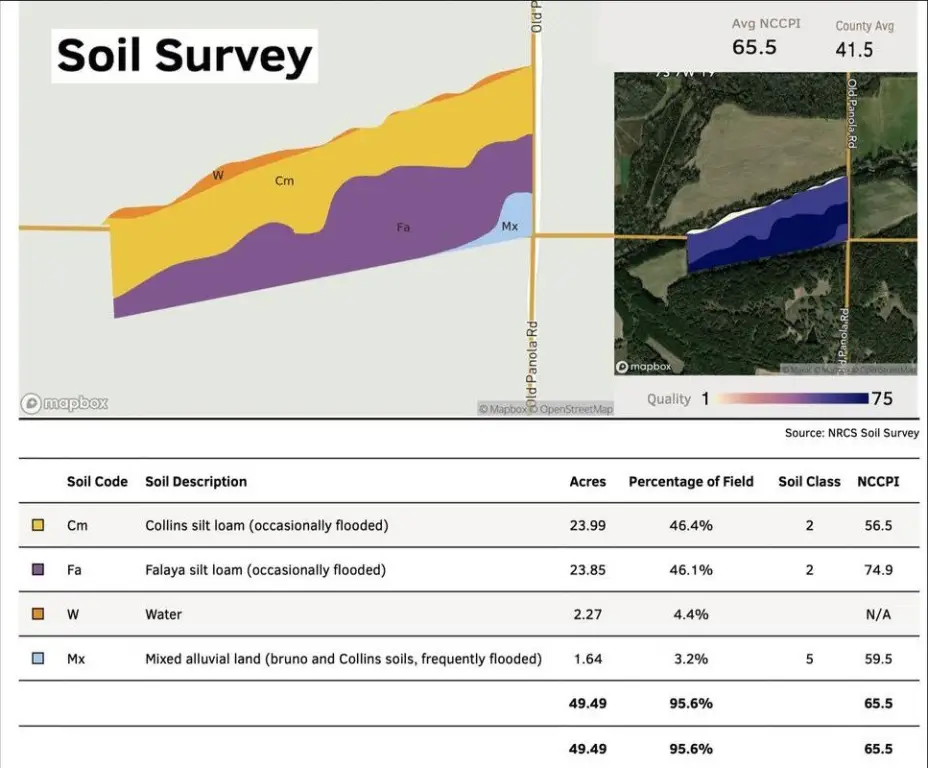The image size is (928, 768).
Task: Open the Mapbox copyright attribution link
Action: pyautogui.click(x=502, y=409)
